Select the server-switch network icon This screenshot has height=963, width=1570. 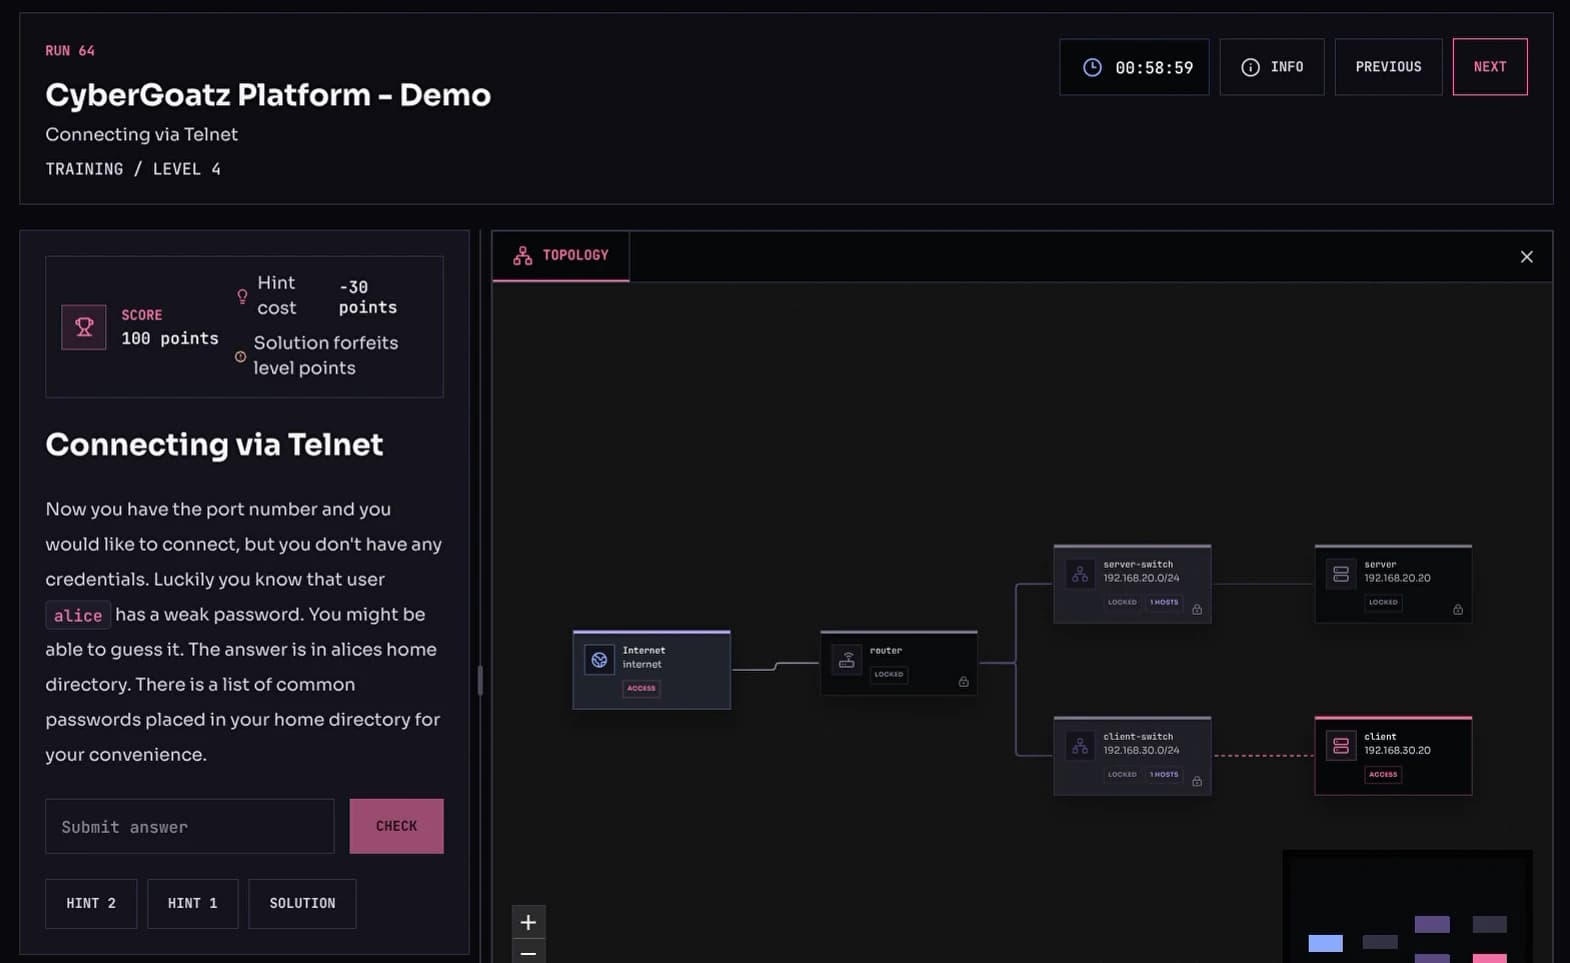(1080, 574)
